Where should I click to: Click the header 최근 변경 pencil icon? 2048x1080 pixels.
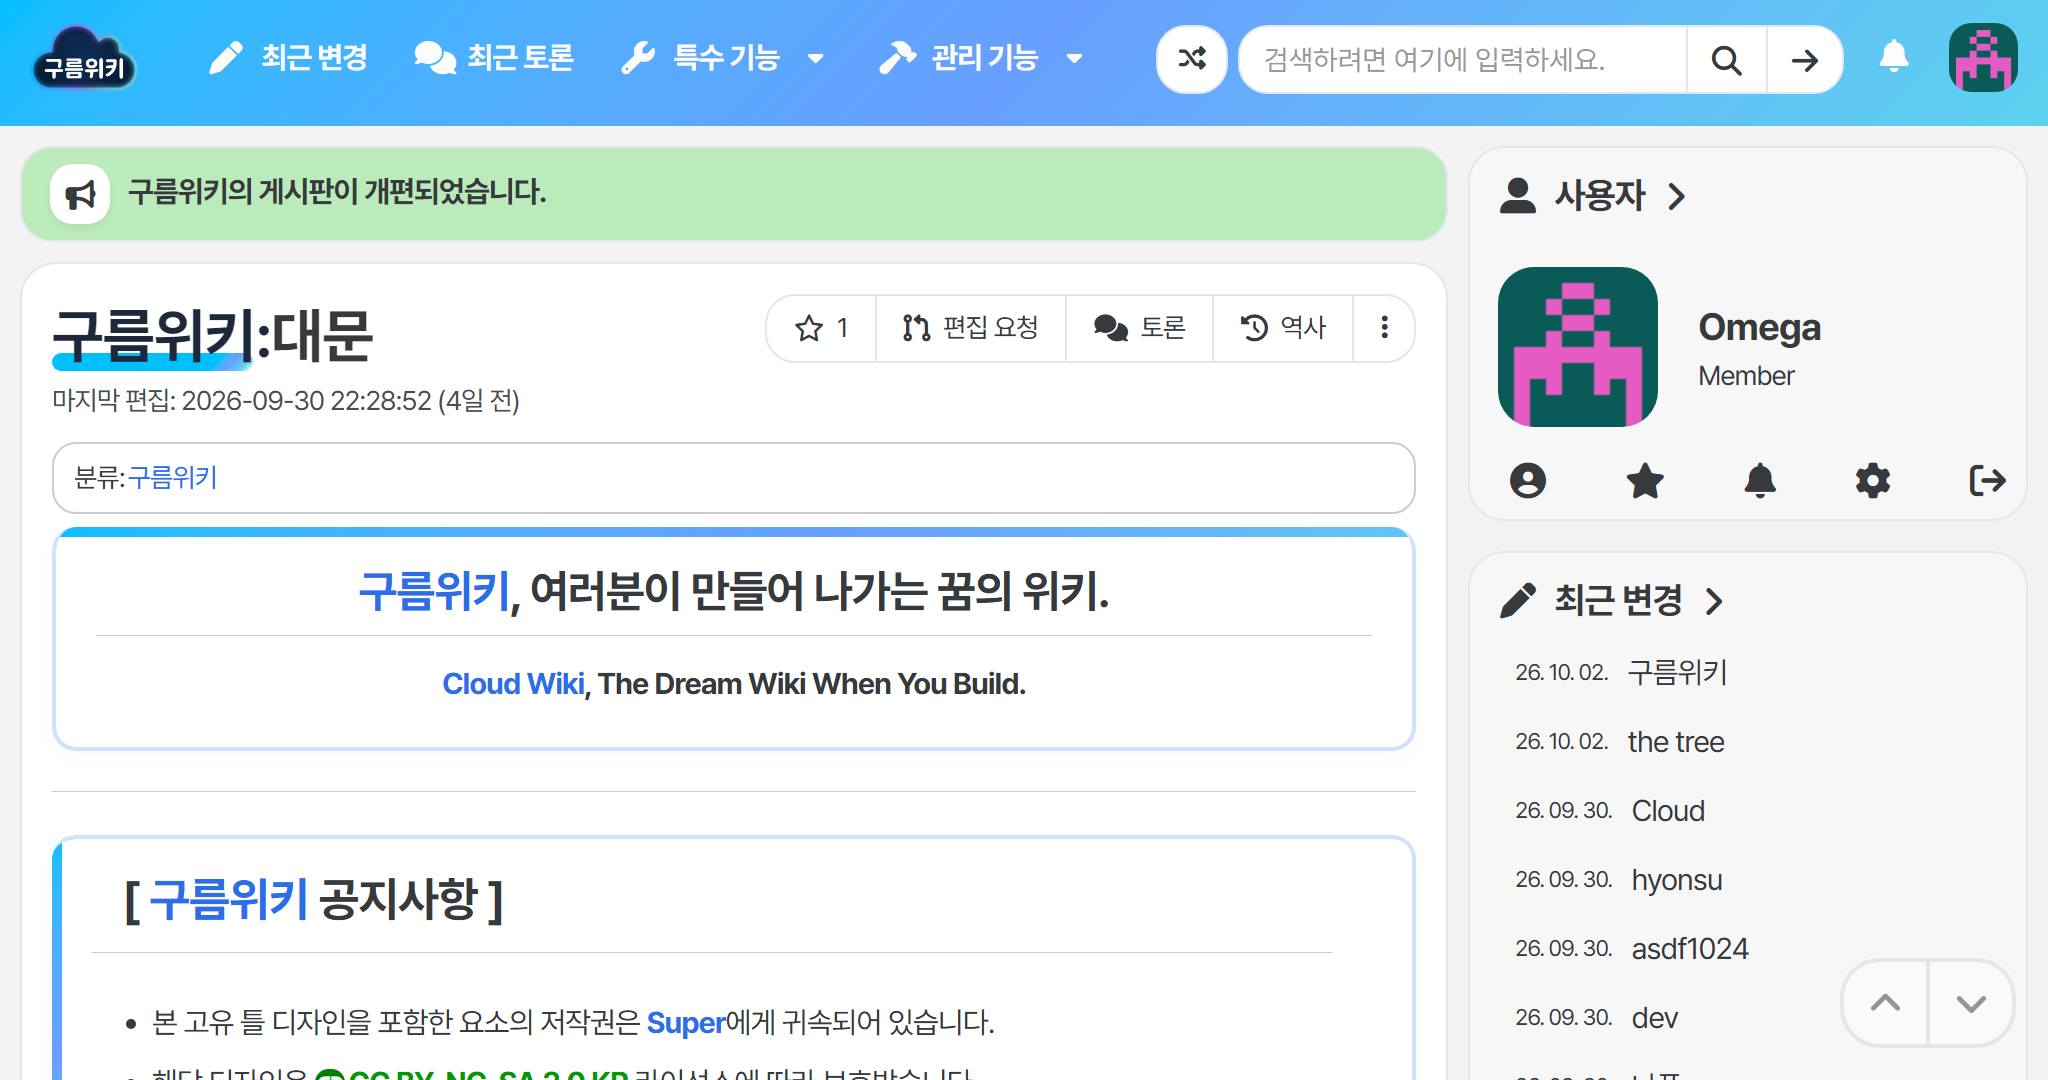pos(225,58)
